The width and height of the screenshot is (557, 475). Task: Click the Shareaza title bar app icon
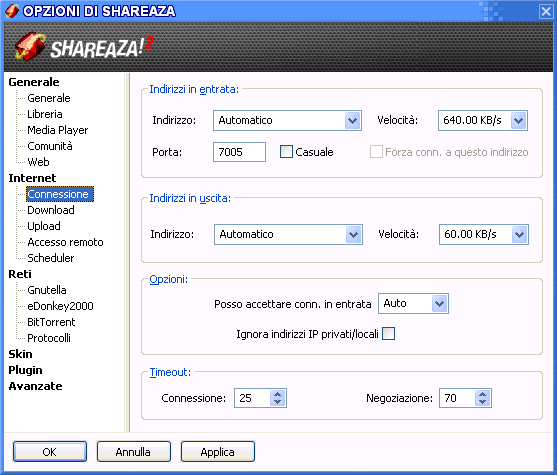(12, 11)
